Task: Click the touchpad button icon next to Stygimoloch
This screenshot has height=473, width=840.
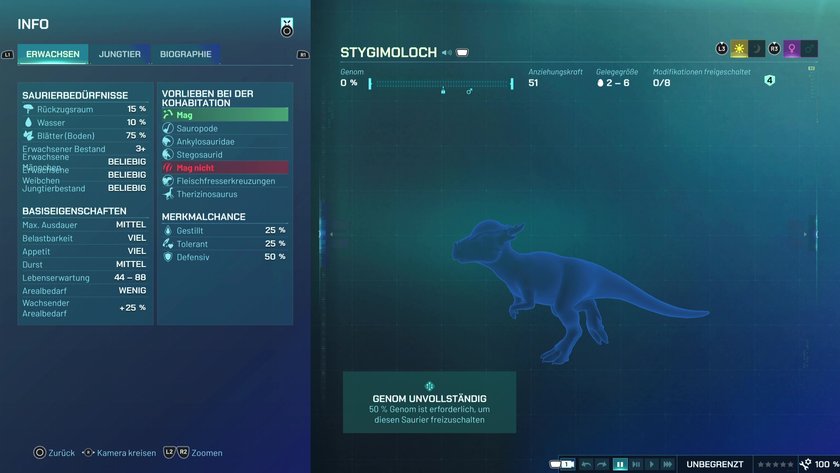Action: coord(462,52)
